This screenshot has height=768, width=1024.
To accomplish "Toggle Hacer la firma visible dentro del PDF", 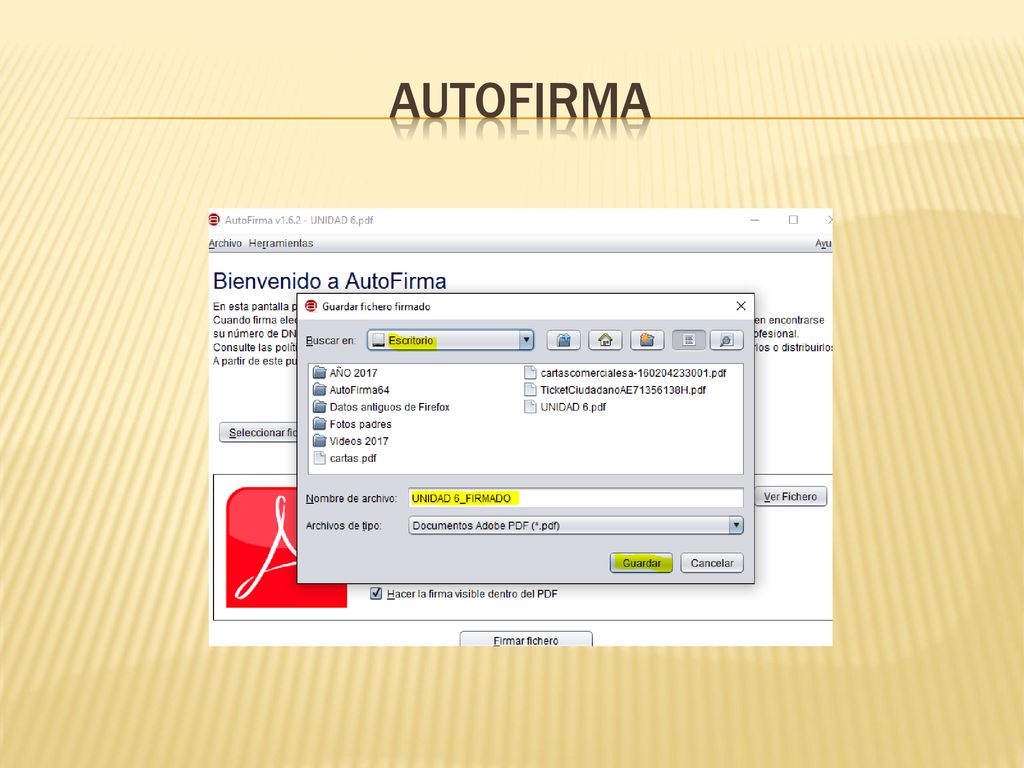I will pyautogui.click(x=376, y=593).
